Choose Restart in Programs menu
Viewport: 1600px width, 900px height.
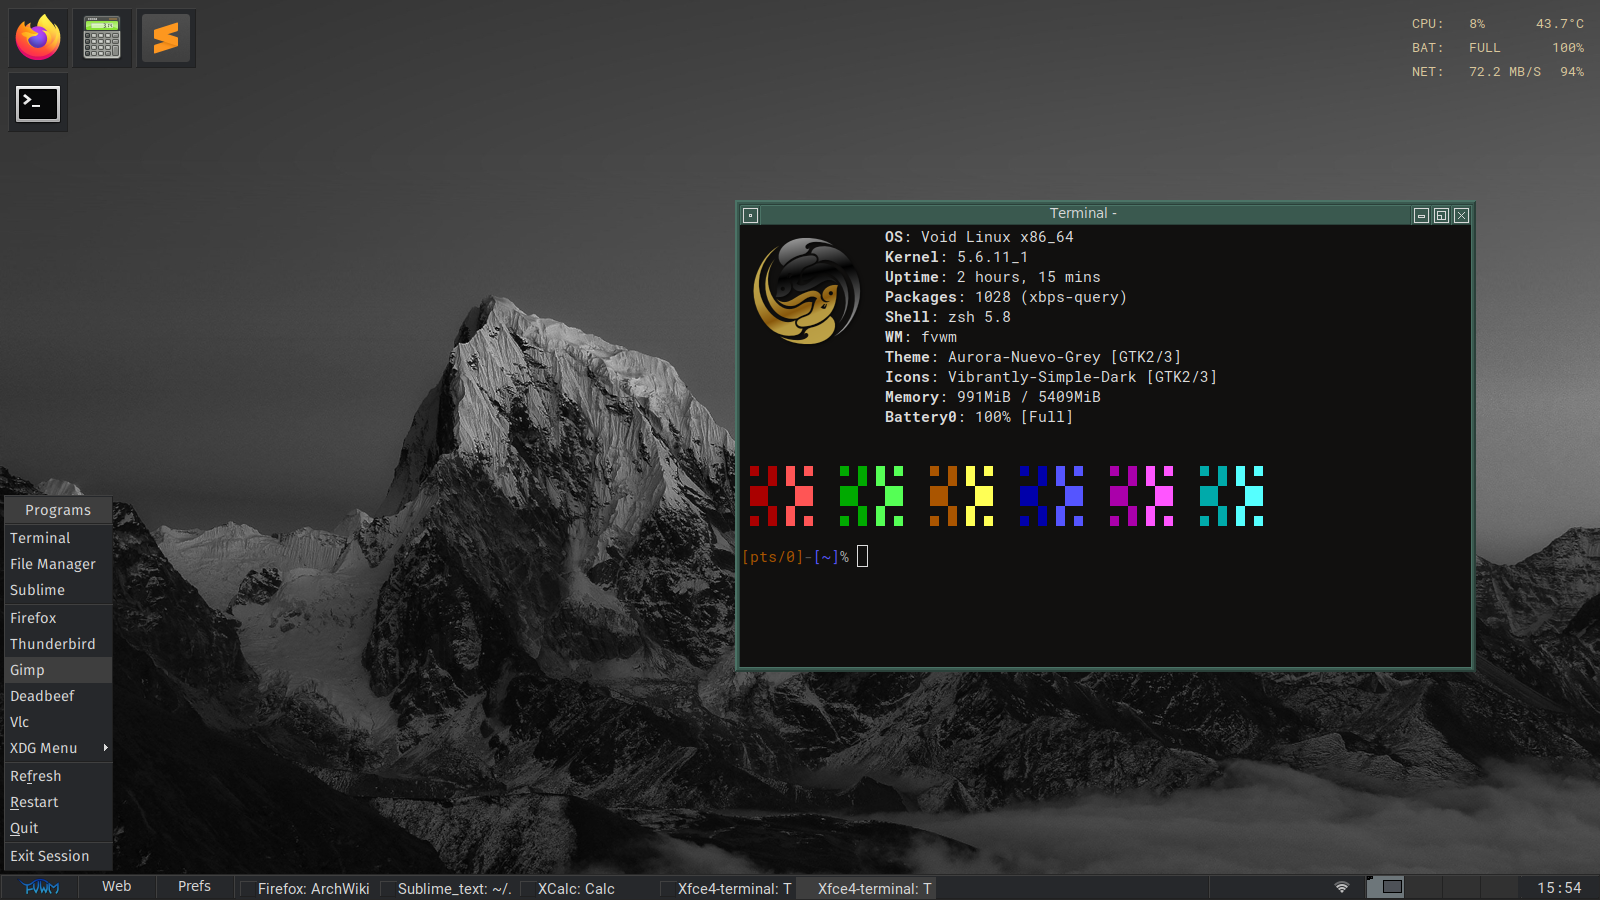click(58, 802)
